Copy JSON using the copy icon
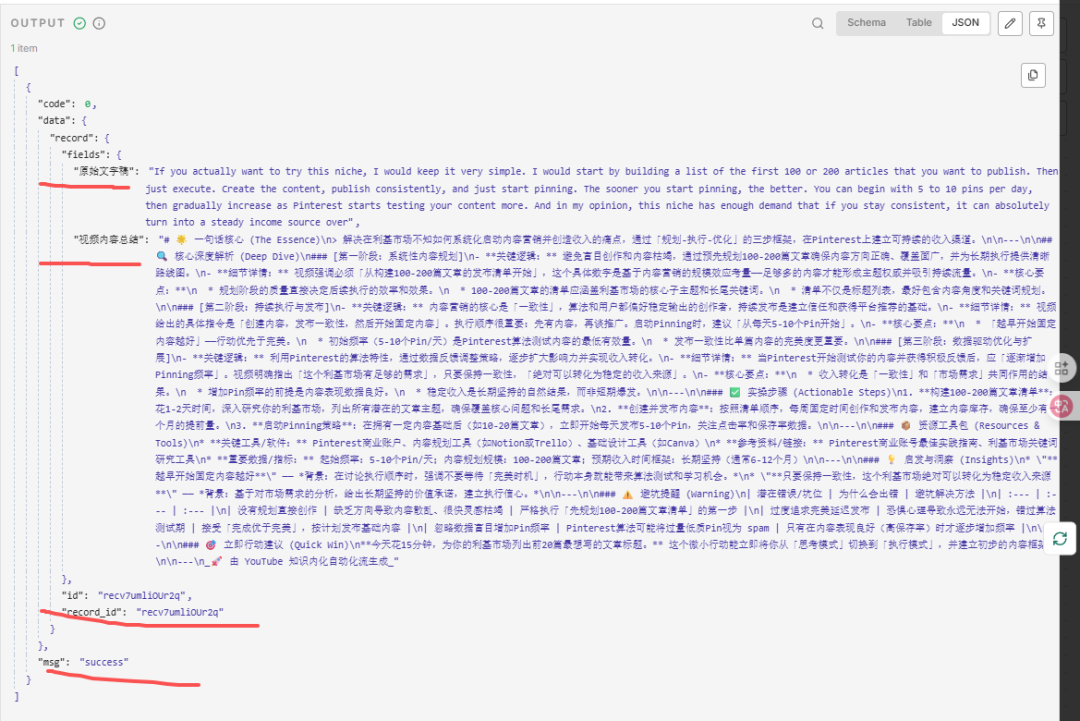Viewport: 1080px width, 721px height. coord(1033,75)
